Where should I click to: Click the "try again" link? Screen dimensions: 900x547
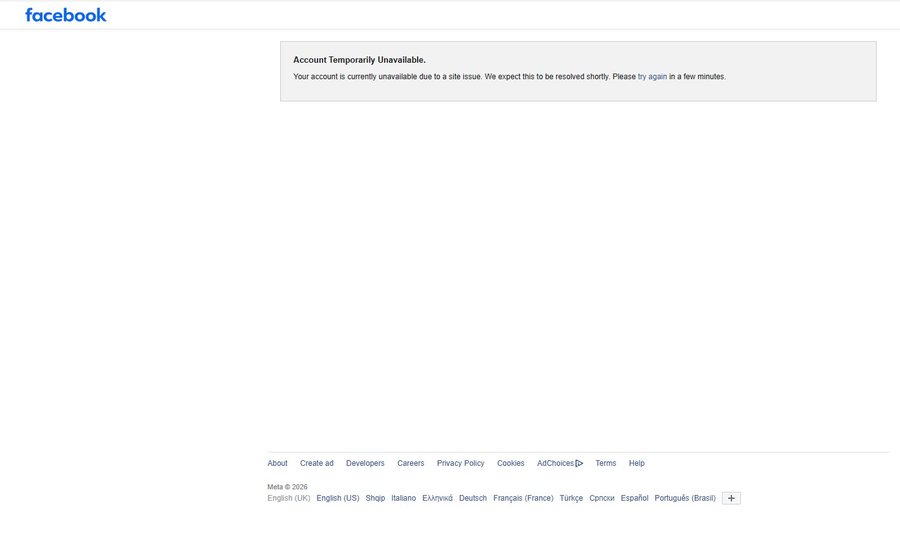652,76
